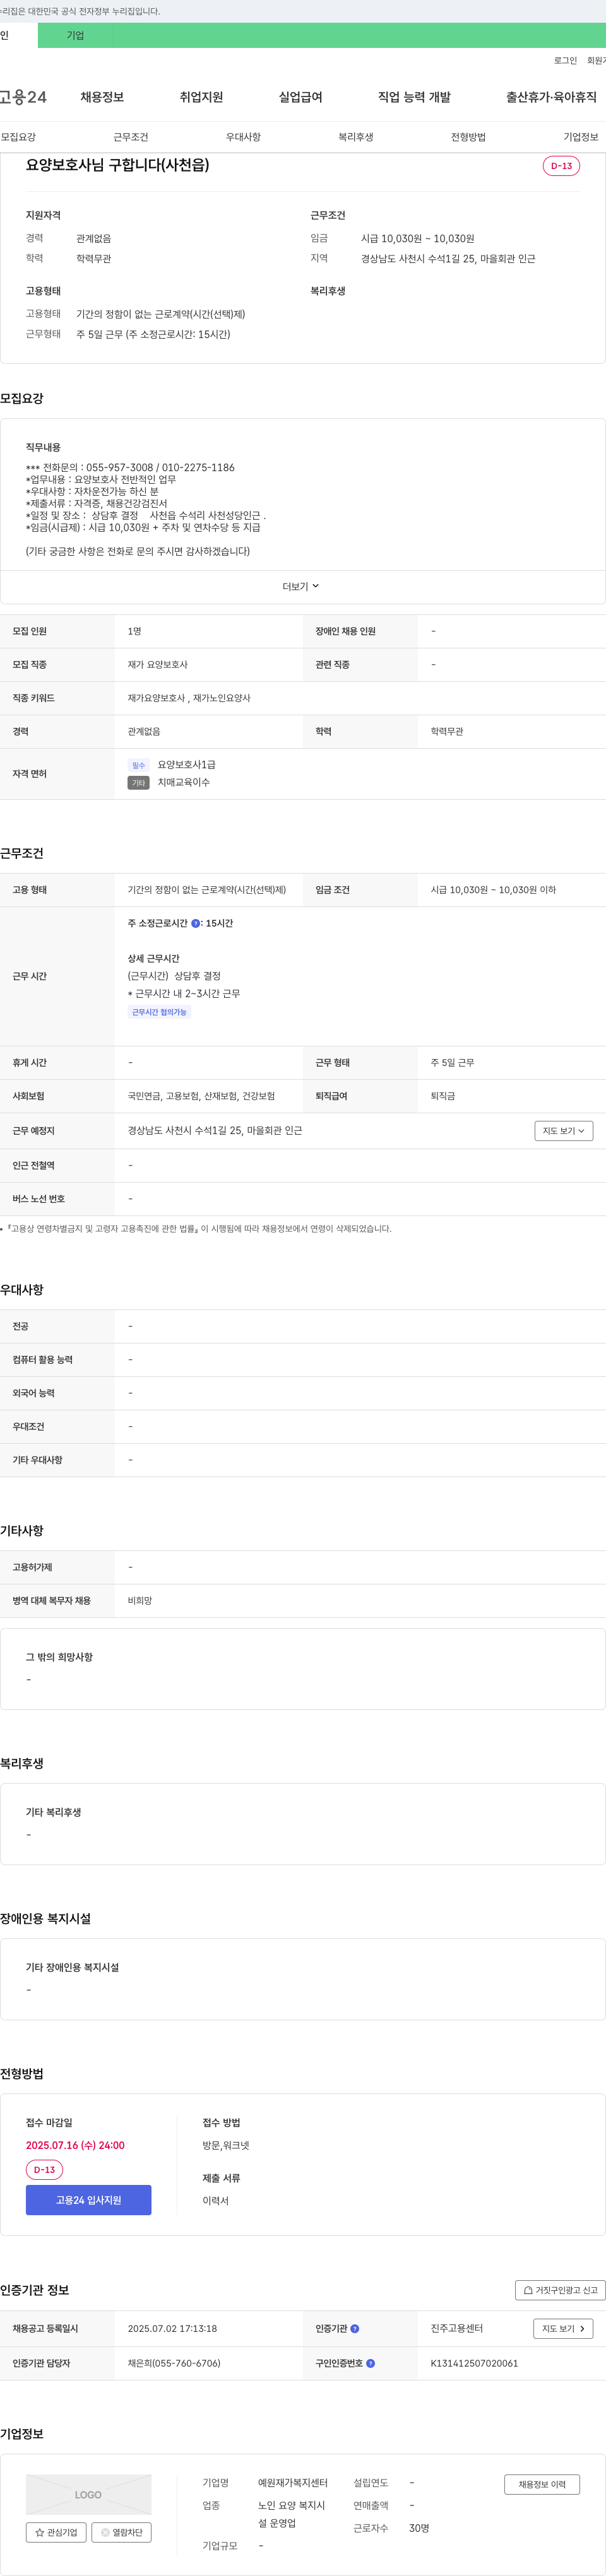
Task: Click the 로그인 link
Action: point(565,61)
